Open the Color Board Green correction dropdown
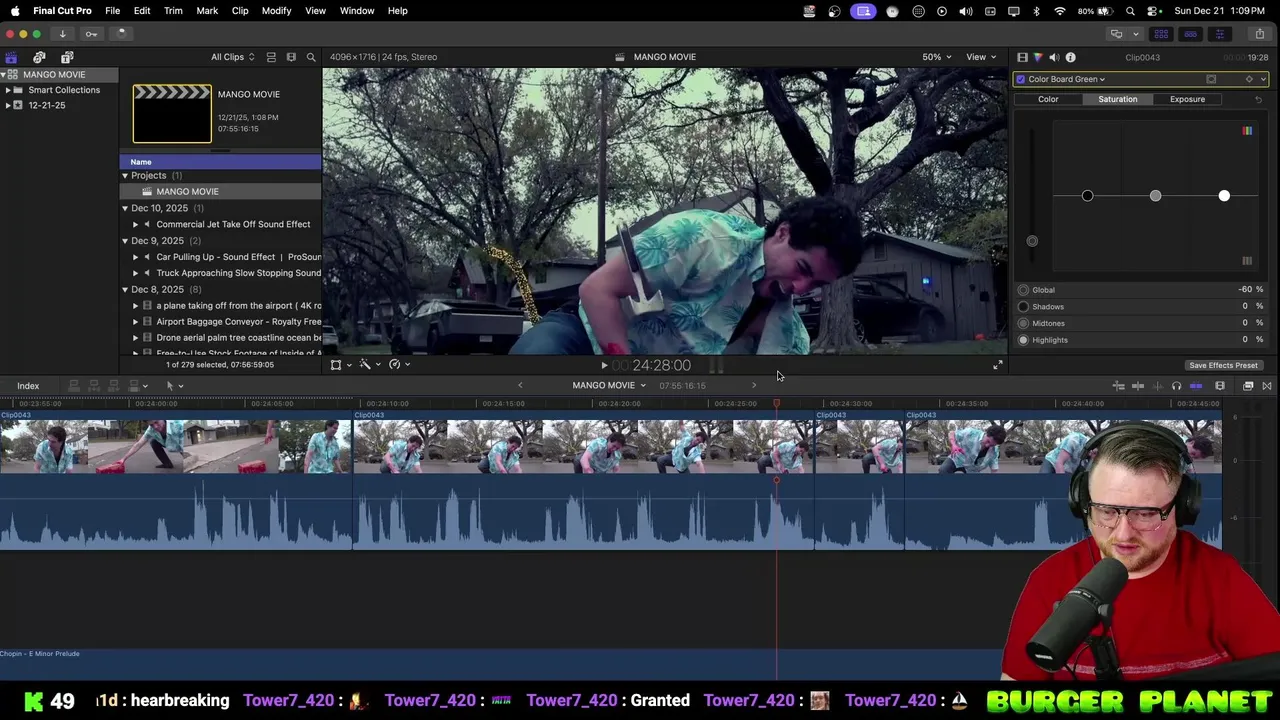This screenshot has width=1280, height=720. tap(1066, 79)
